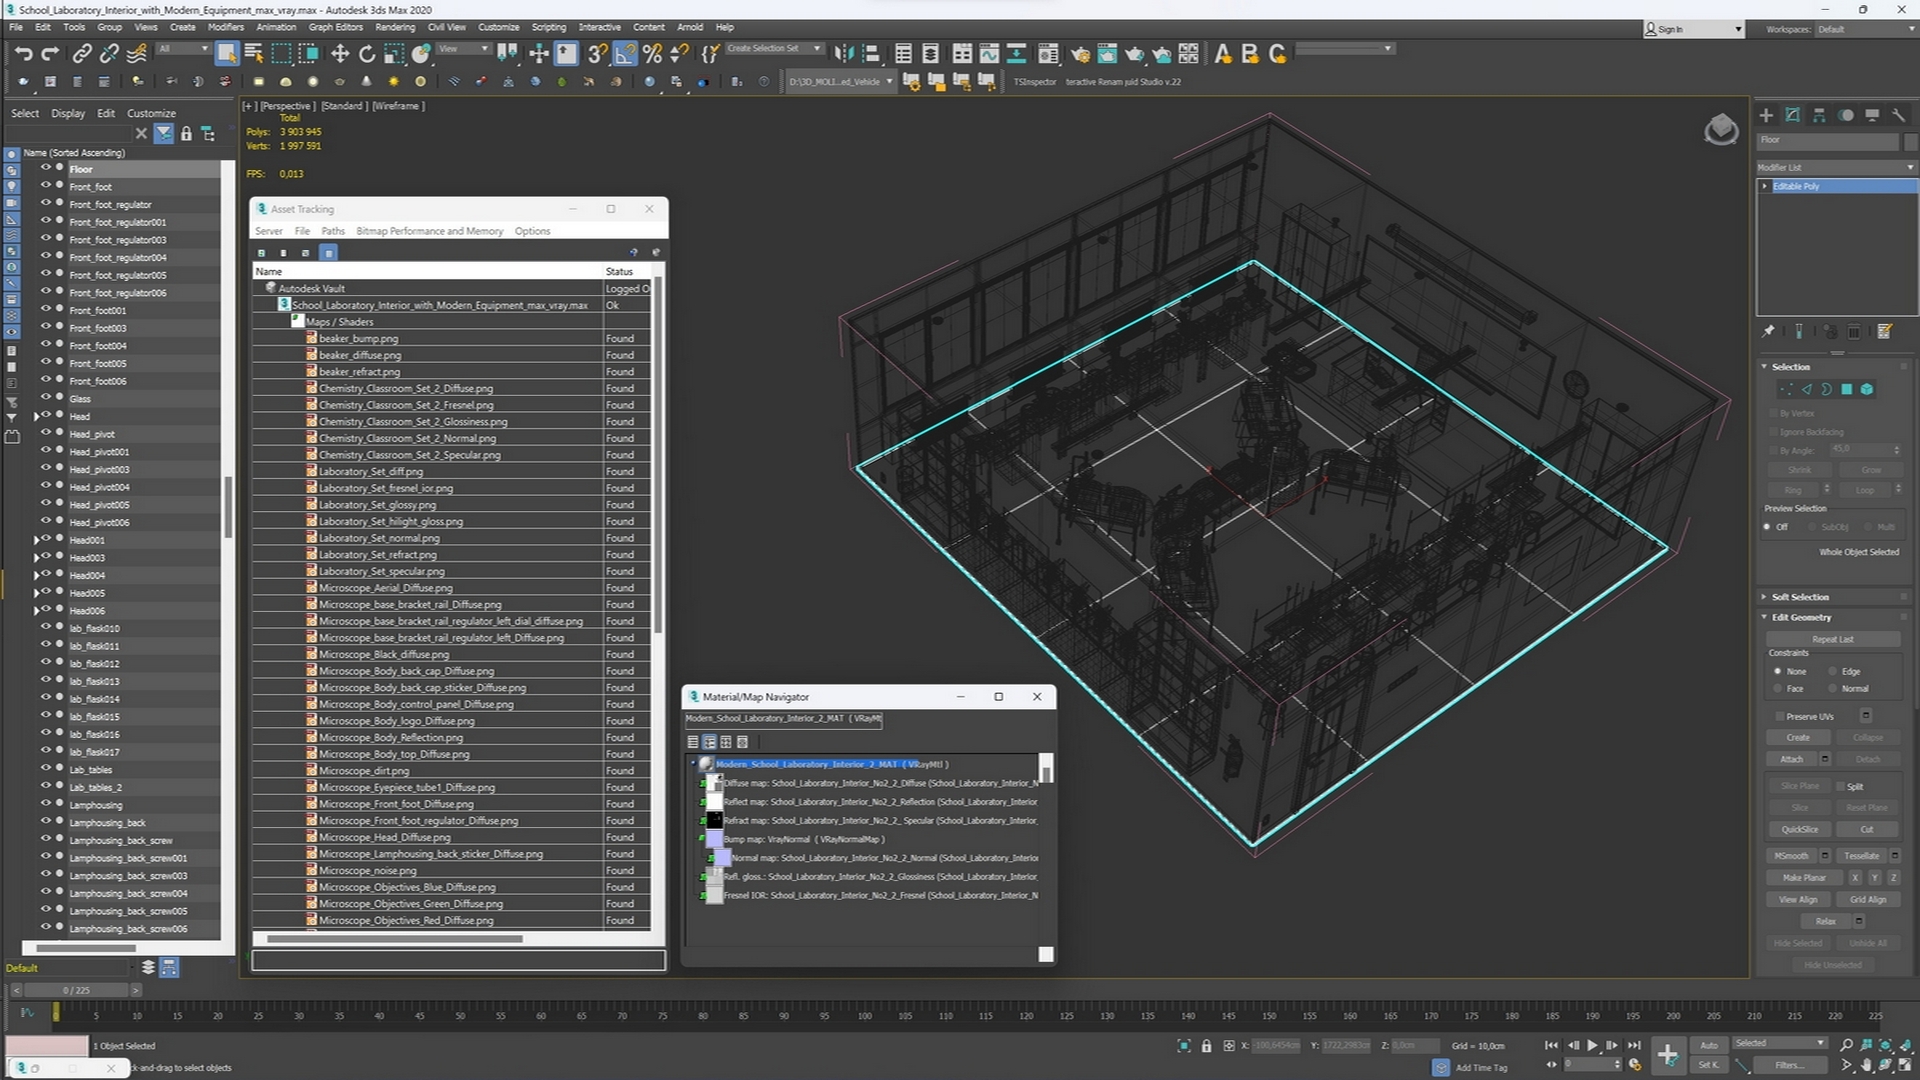Click the Auto key button
1920x1080 pixels.
pyautogui.click(x=1709, y=1045)
